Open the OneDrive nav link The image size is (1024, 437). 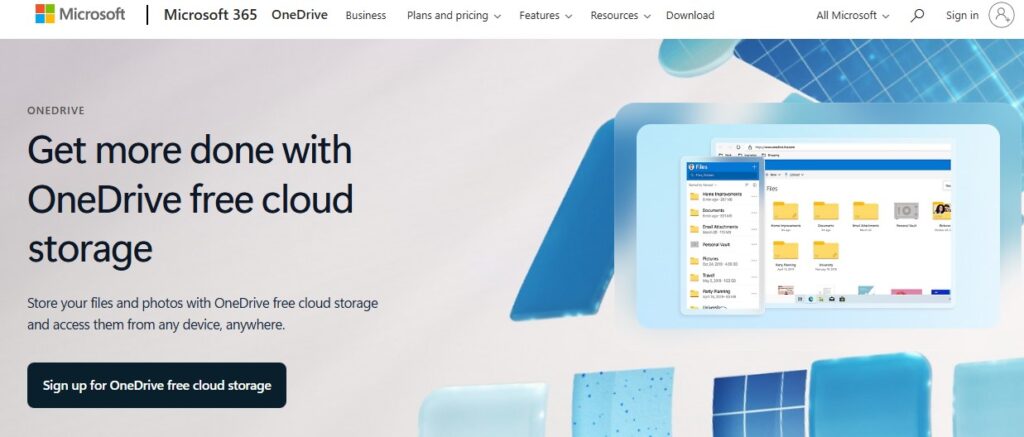point(299,15)
